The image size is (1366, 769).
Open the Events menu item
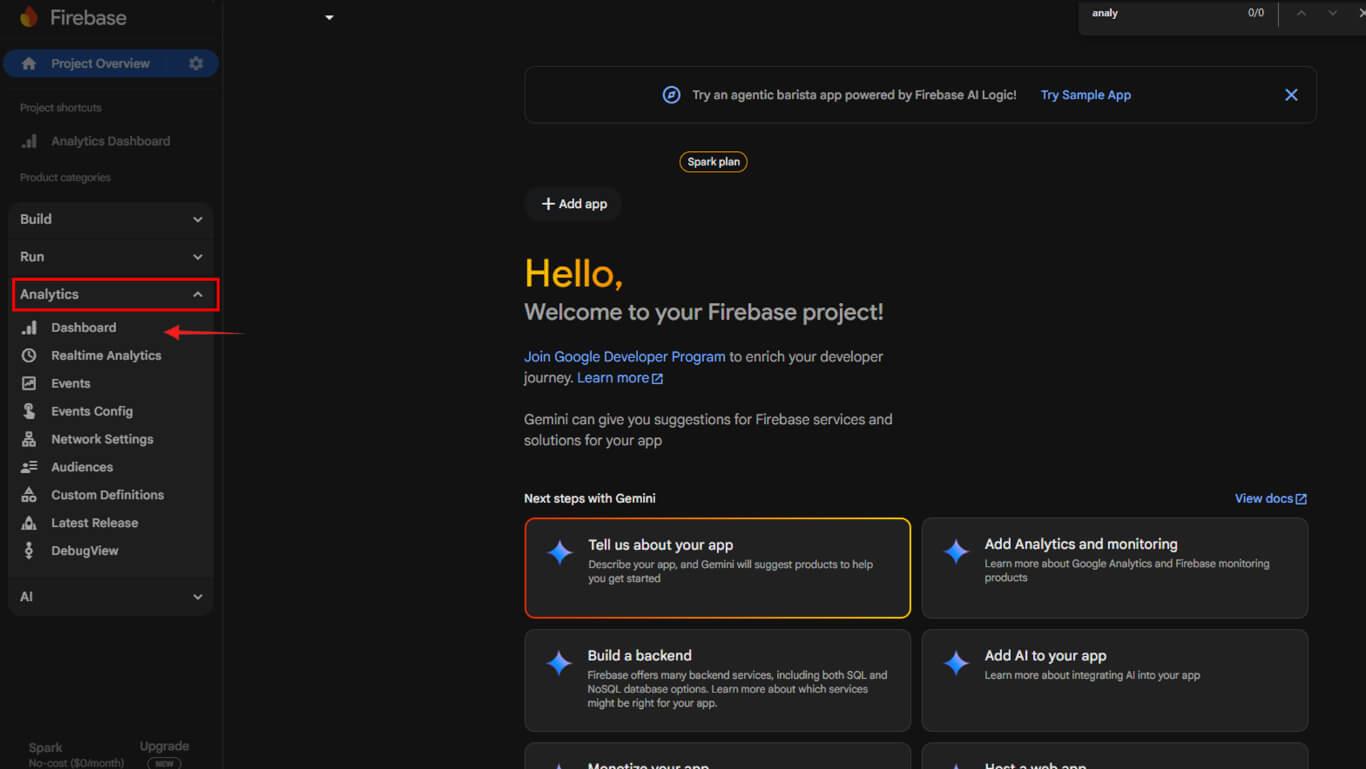click(71, 383)
